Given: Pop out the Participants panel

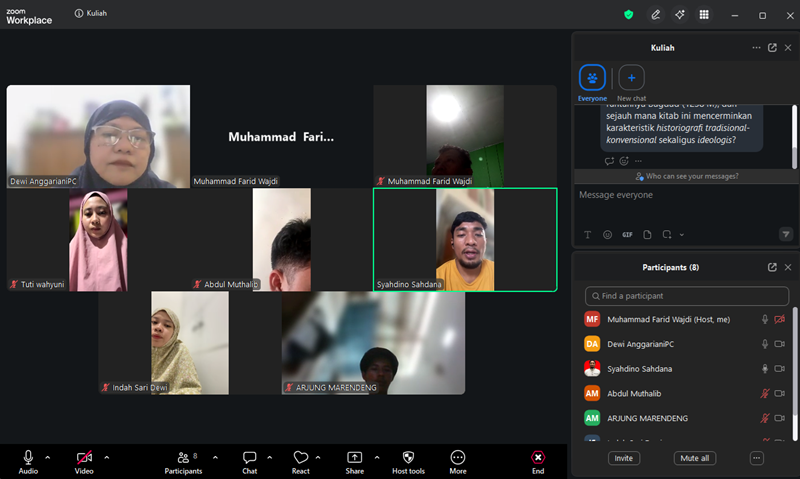Looking at the screenshot, I should click(772, 267).
